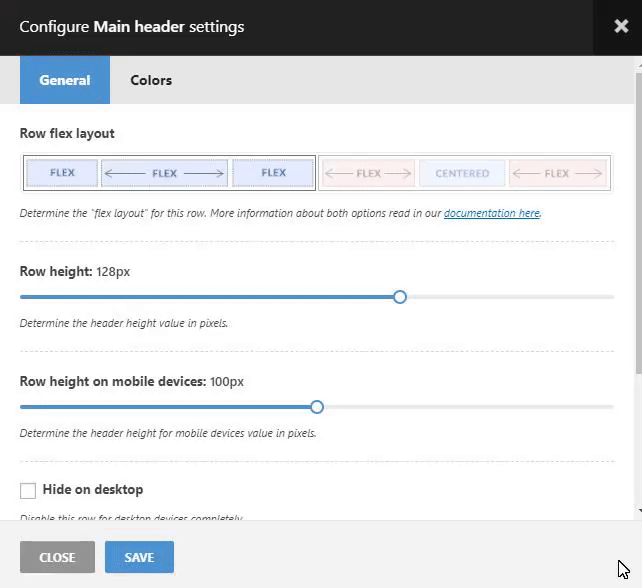Viewport: 642px width, 588px height.
Task: Click the Row height slider handle
Action: point(400,297)
